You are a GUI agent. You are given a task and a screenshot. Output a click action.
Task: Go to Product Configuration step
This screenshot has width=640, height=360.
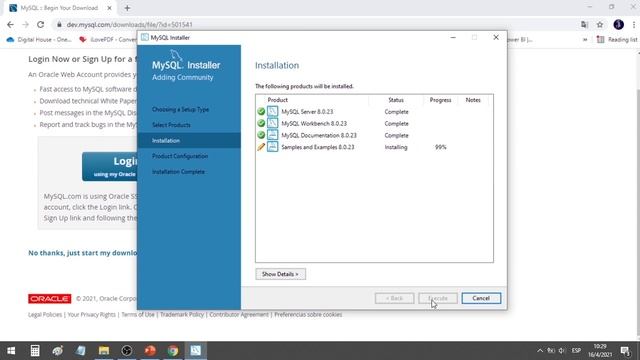(x=180, y=156)
